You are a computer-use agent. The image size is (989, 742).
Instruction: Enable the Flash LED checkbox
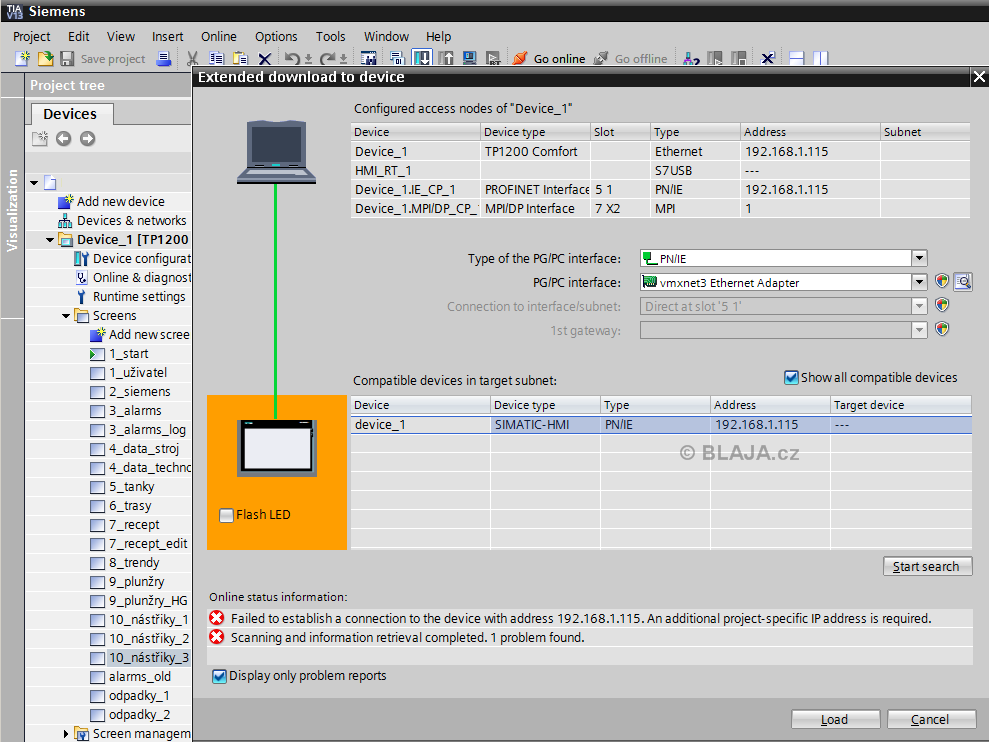[x=226, y=515]
